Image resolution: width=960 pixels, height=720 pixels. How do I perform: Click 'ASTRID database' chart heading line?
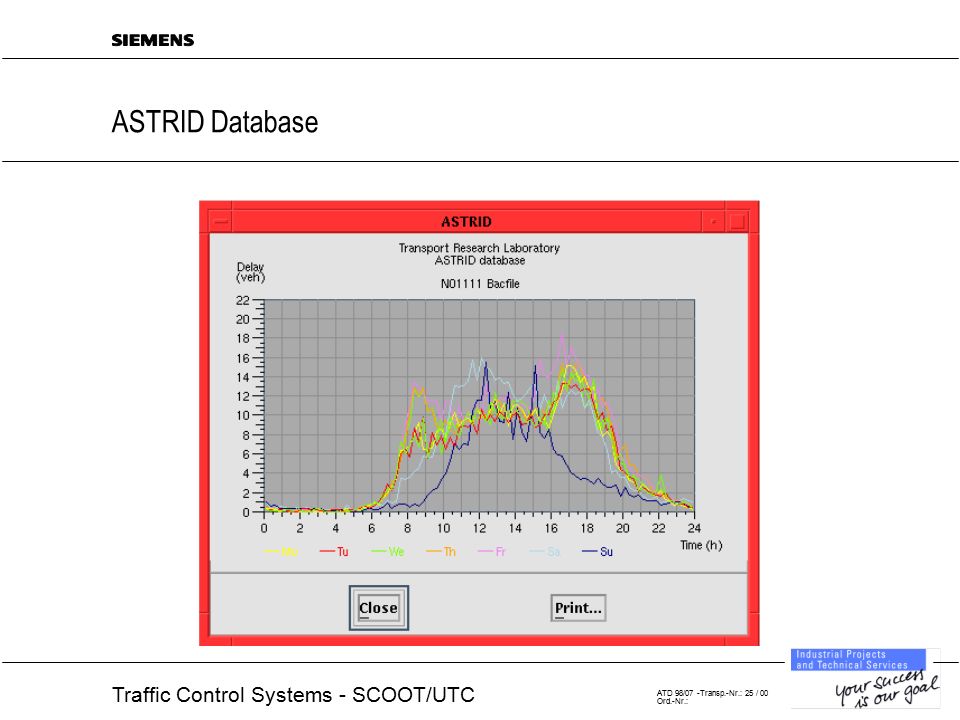(480, 260)
